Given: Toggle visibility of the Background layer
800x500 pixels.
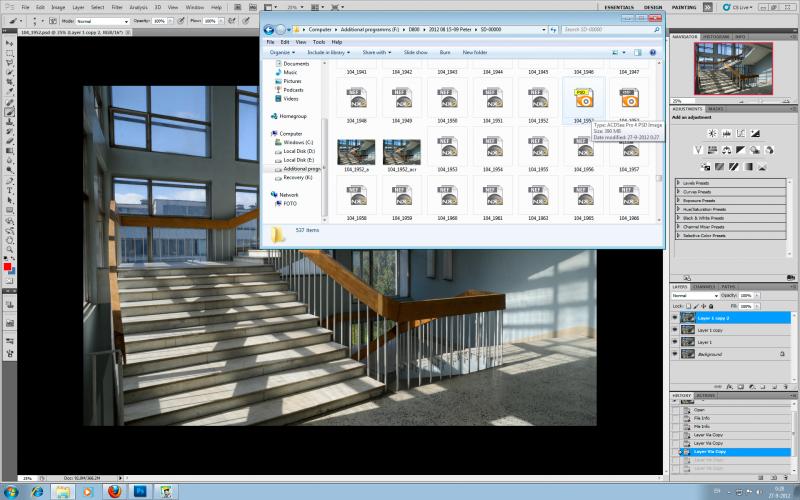Looking at the screenshot, I should 674,354.
